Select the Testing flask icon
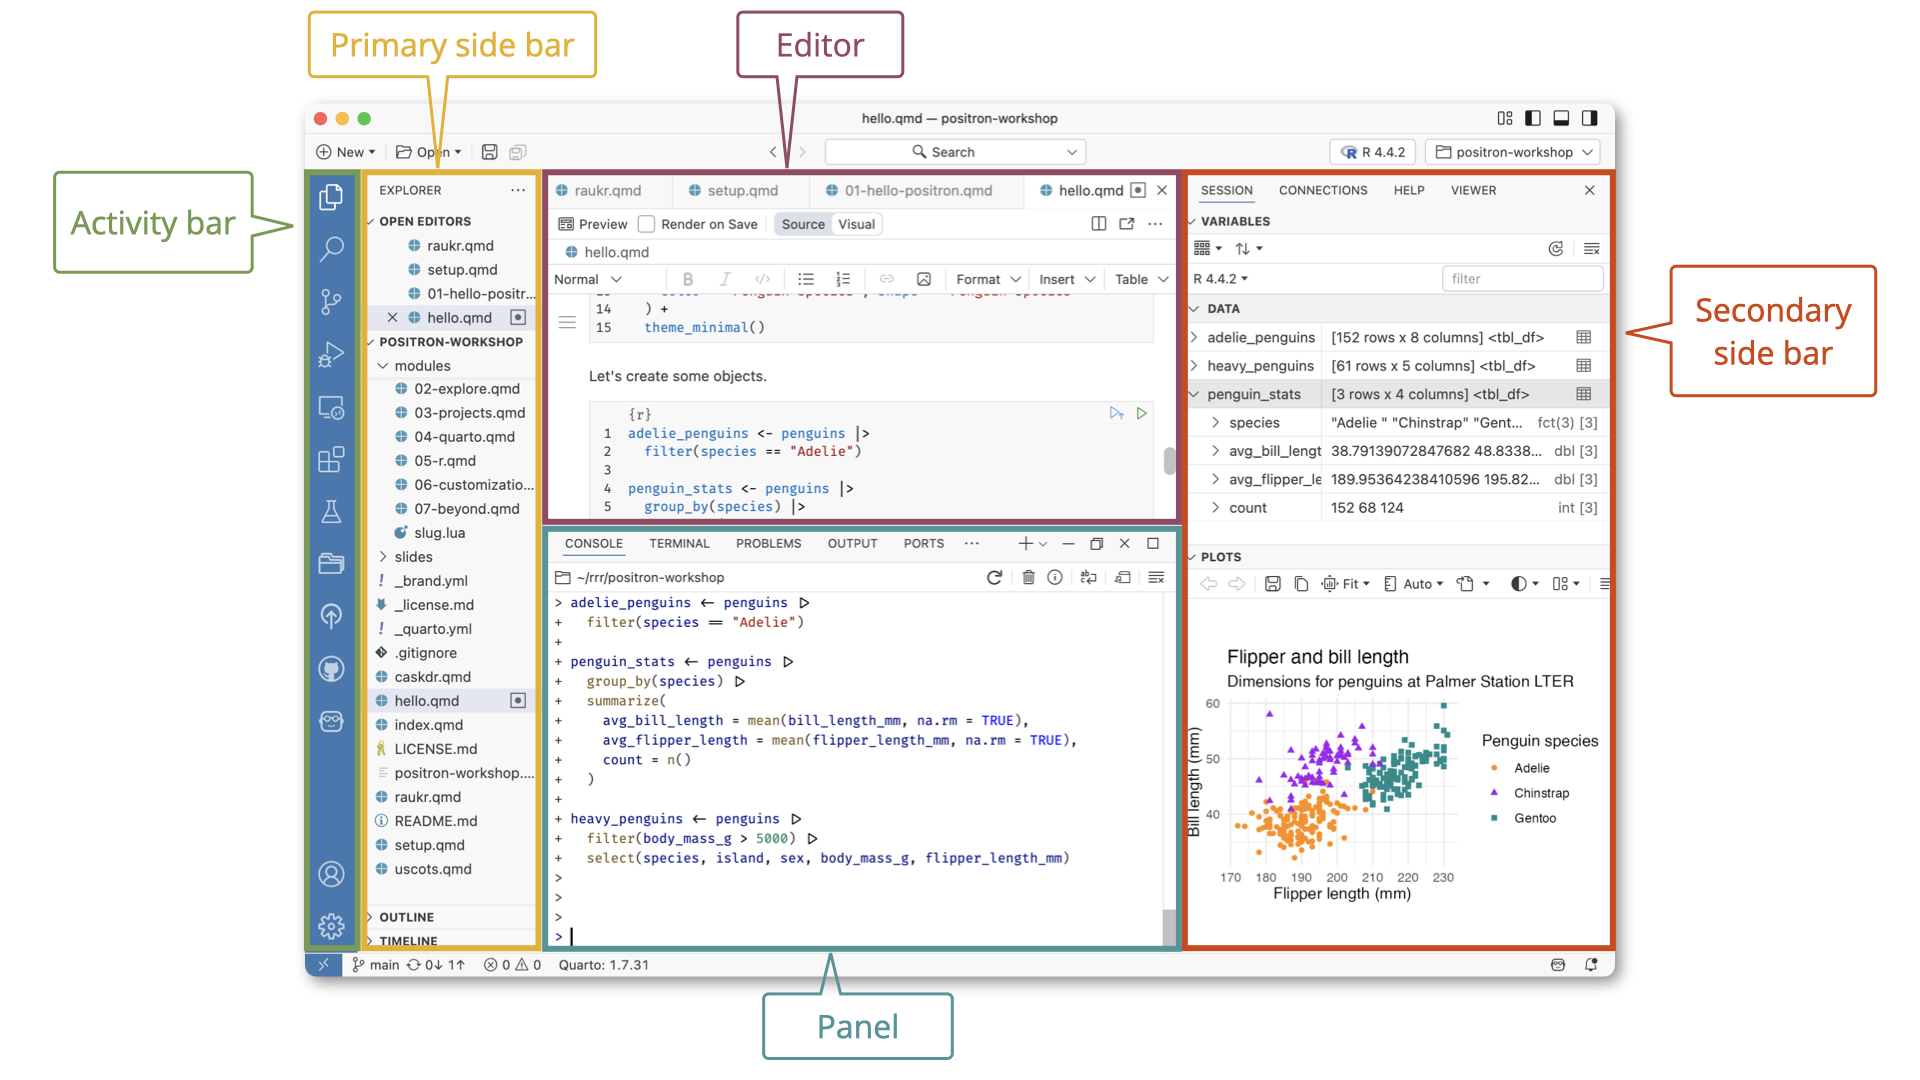The height and width of the screenshot is (1080, 1920). [331, 512]
